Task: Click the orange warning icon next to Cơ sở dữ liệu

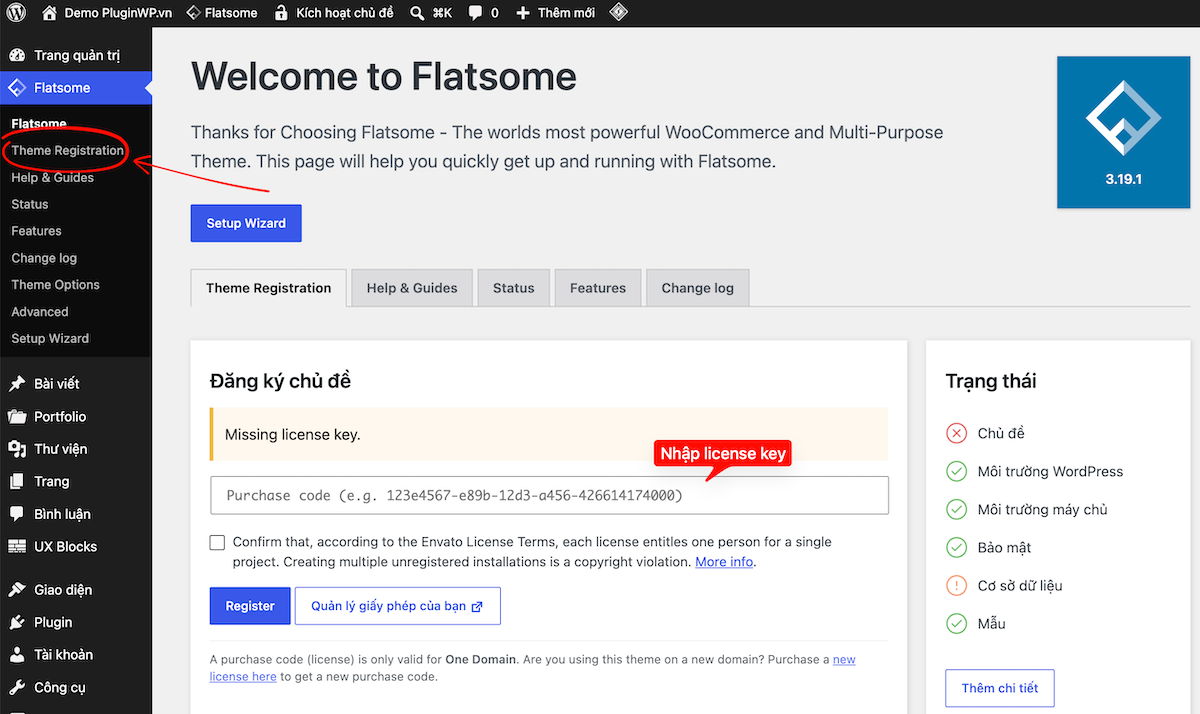Action: coord(957,585)
